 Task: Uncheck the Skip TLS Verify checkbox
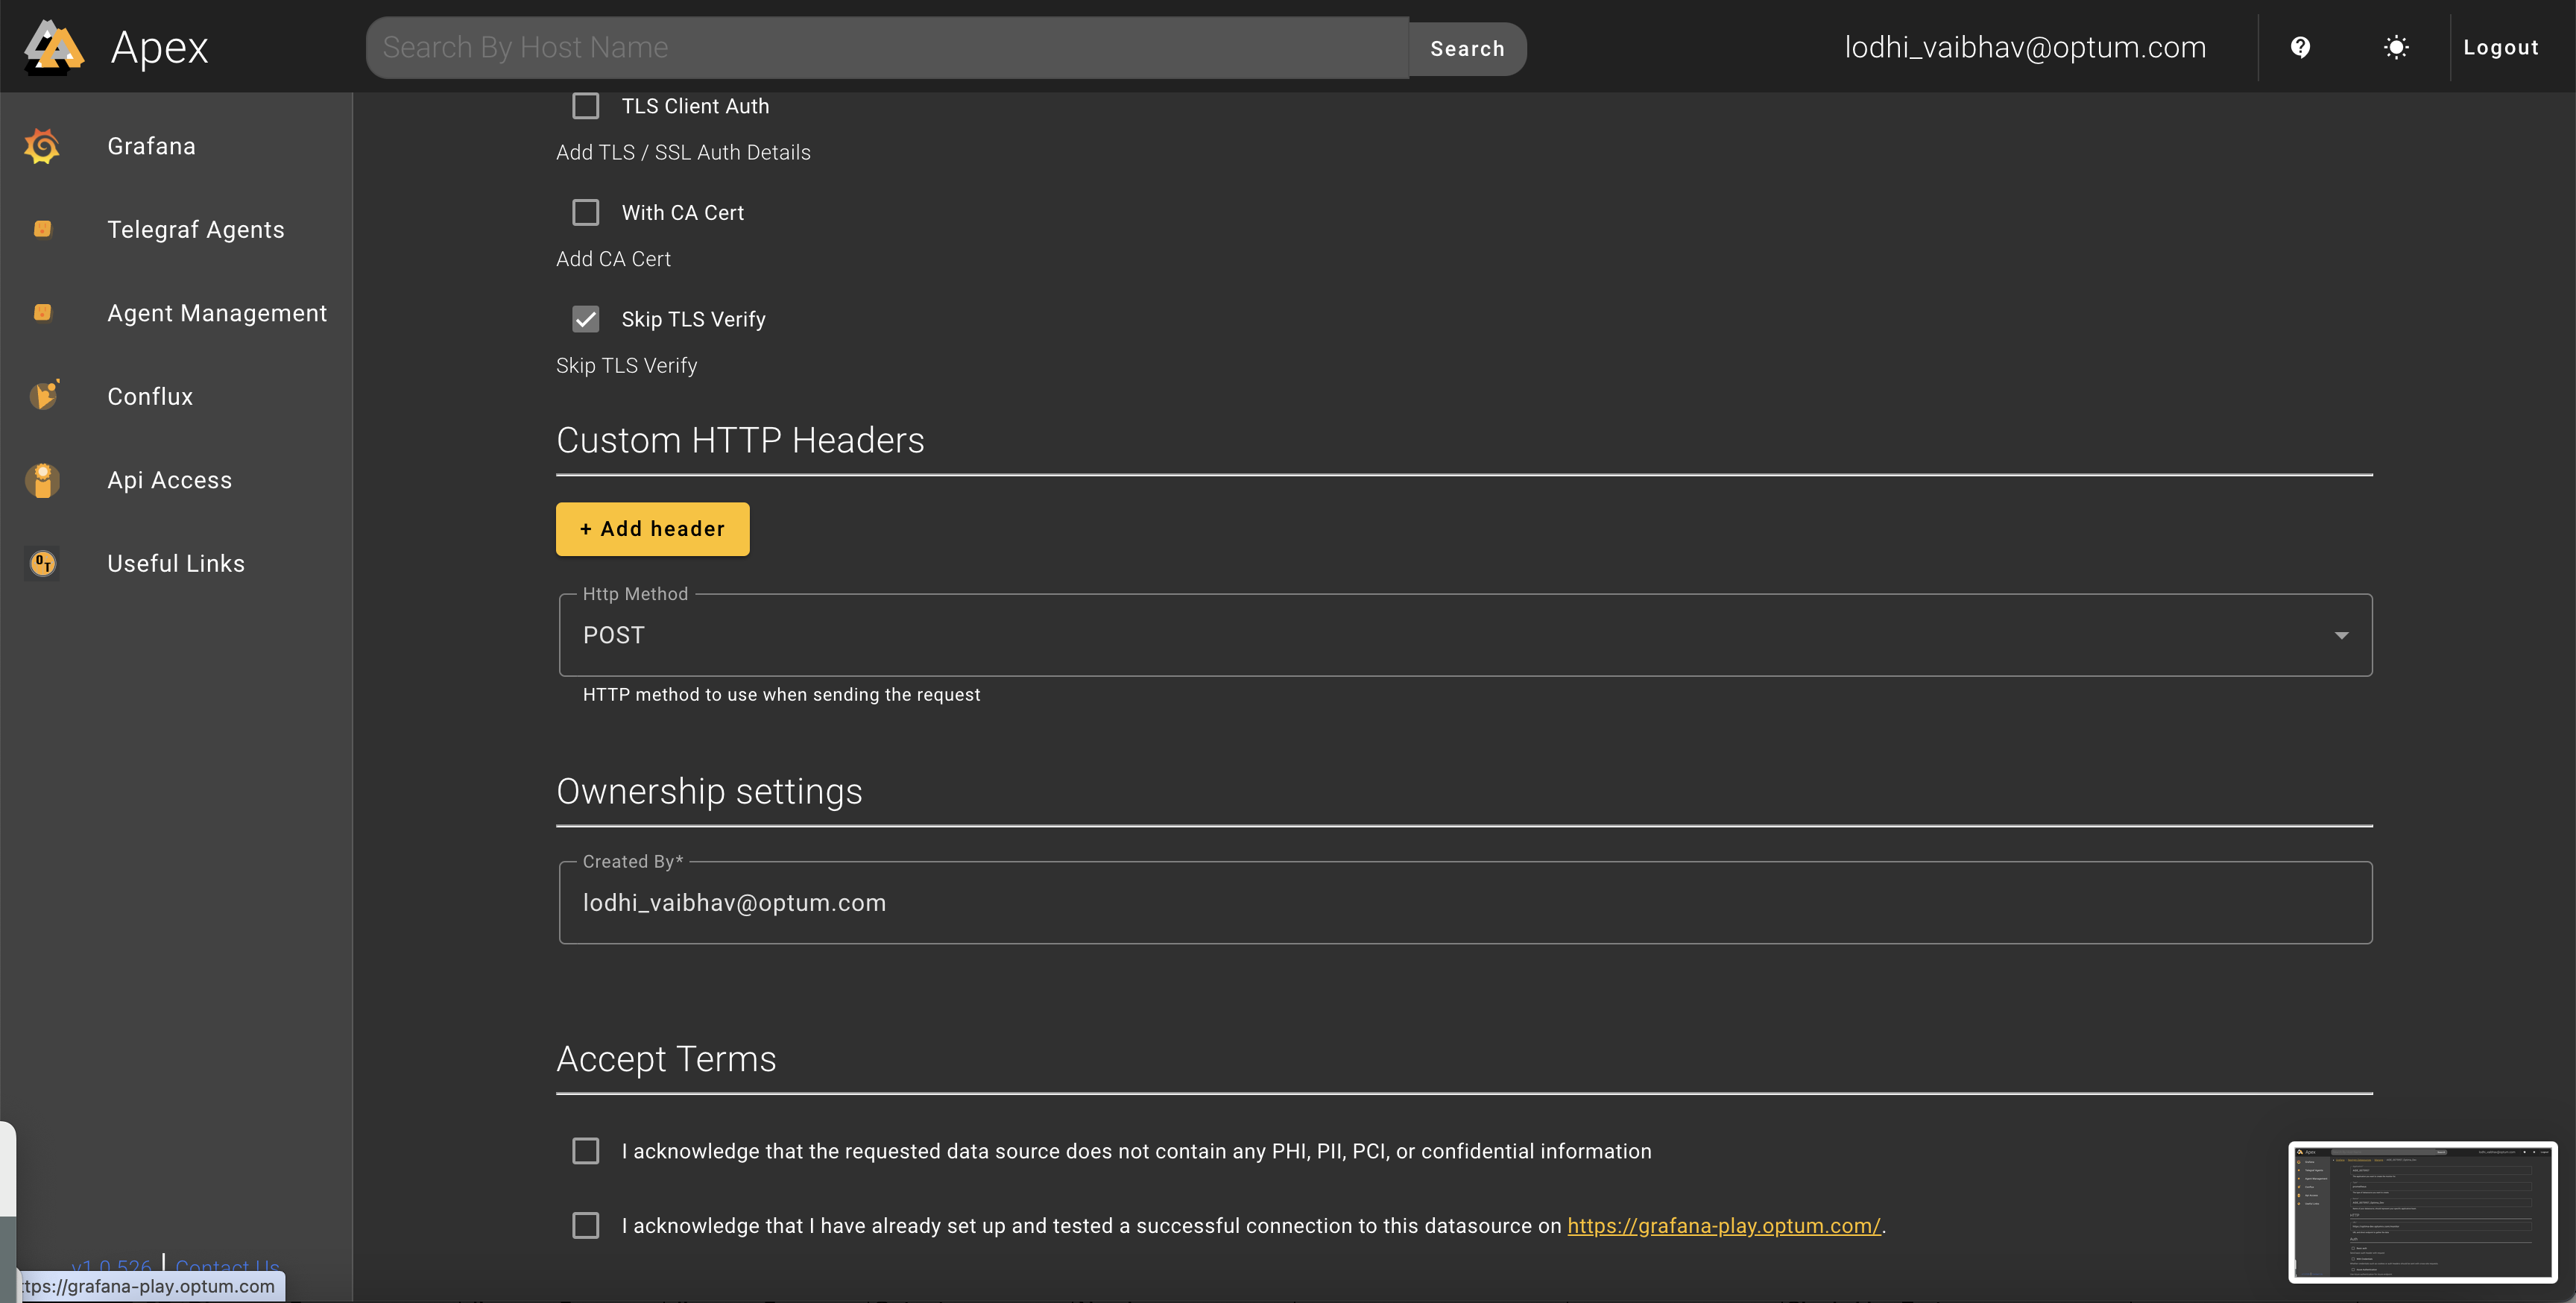(585, 319)
